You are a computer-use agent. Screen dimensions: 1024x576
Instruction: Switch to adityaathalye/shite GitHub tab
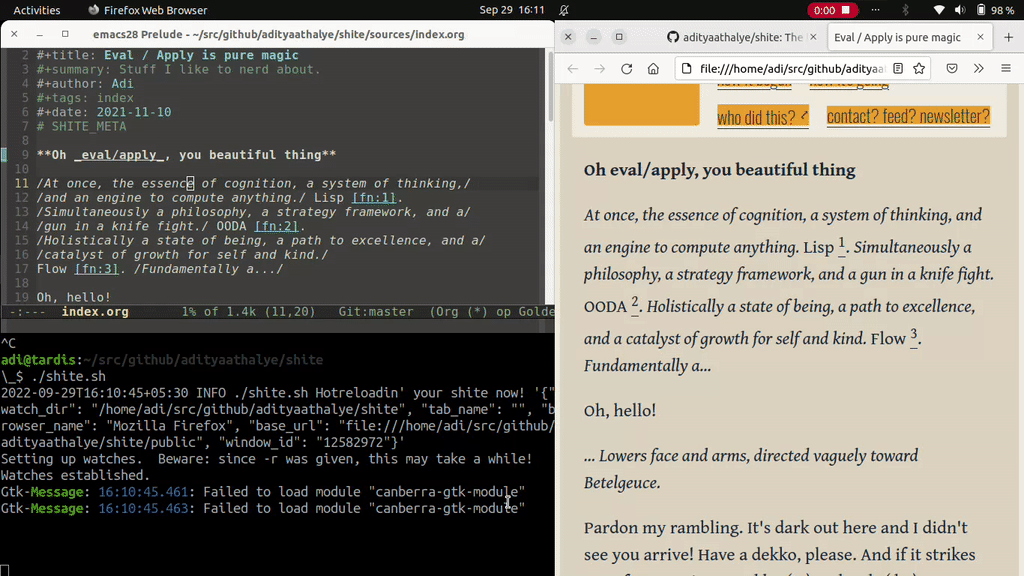tap(743, 37)
